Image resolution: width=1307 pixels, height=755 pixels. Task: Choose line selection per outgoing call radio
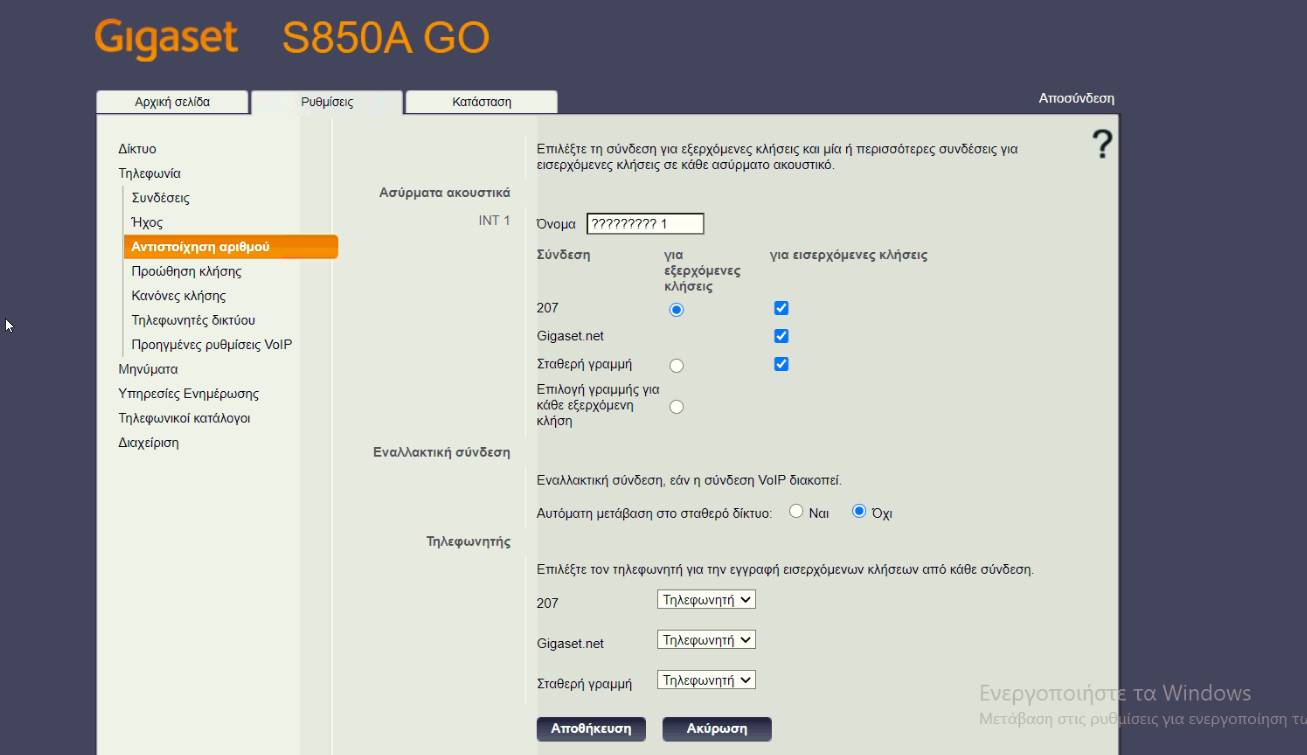click(676, 407)
